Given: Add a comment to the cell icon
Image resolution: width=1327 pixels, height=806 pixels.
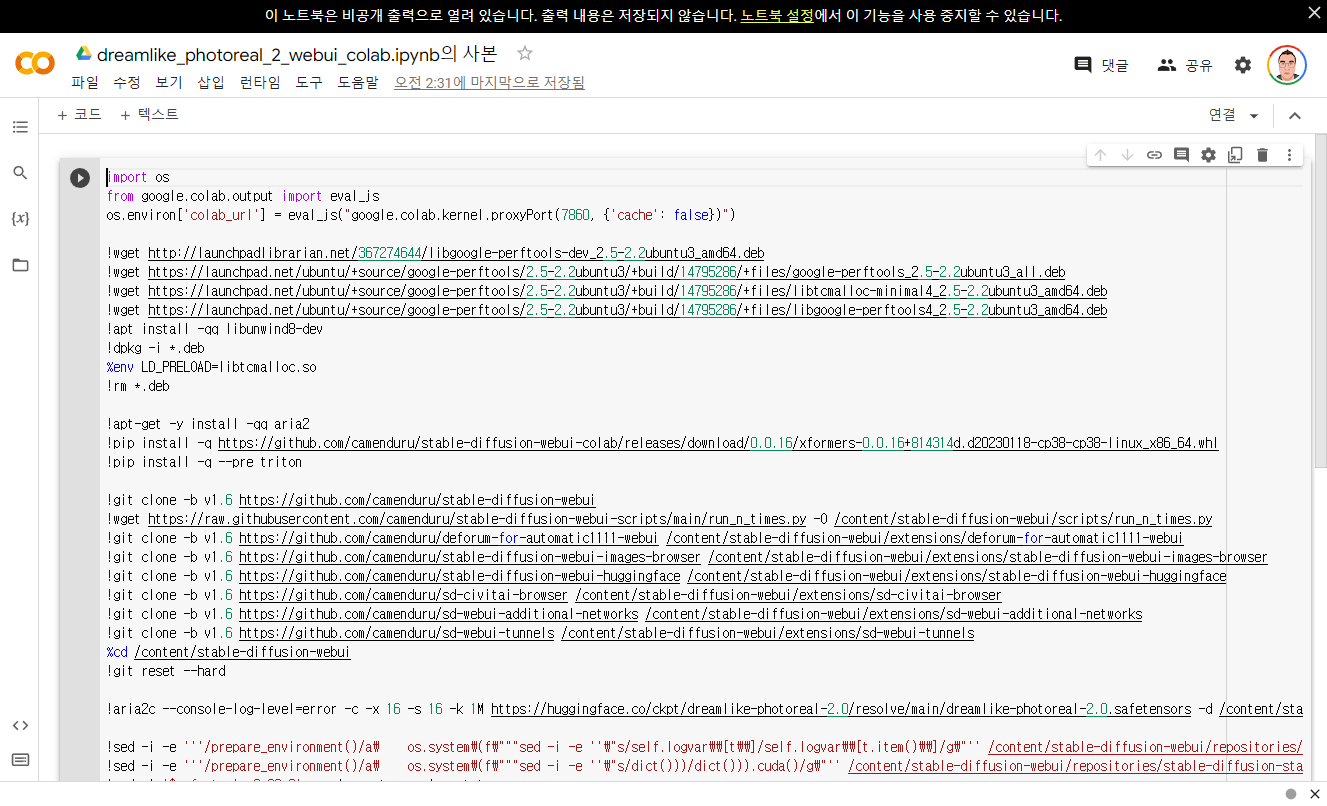Looking at the screenshot, I should 1181,155.
